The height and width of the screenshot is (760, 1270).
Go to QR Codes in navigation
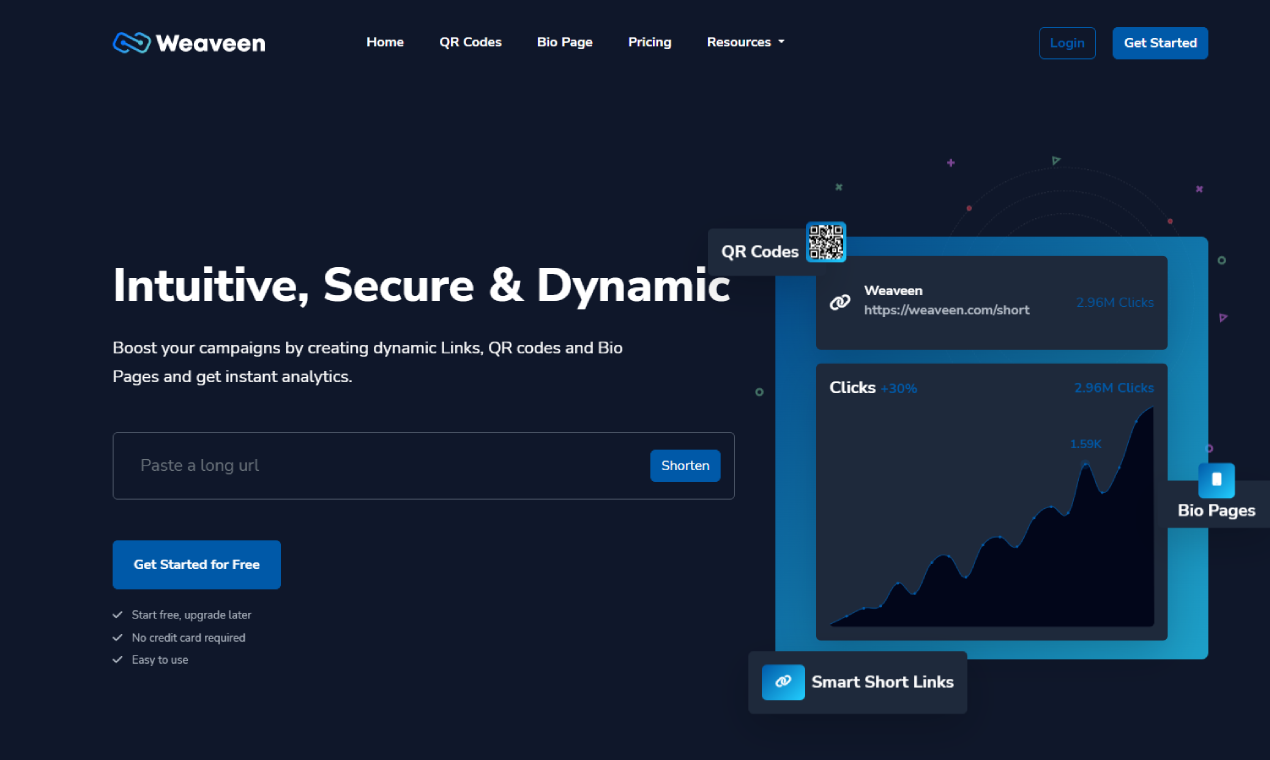tap(471, 42)
